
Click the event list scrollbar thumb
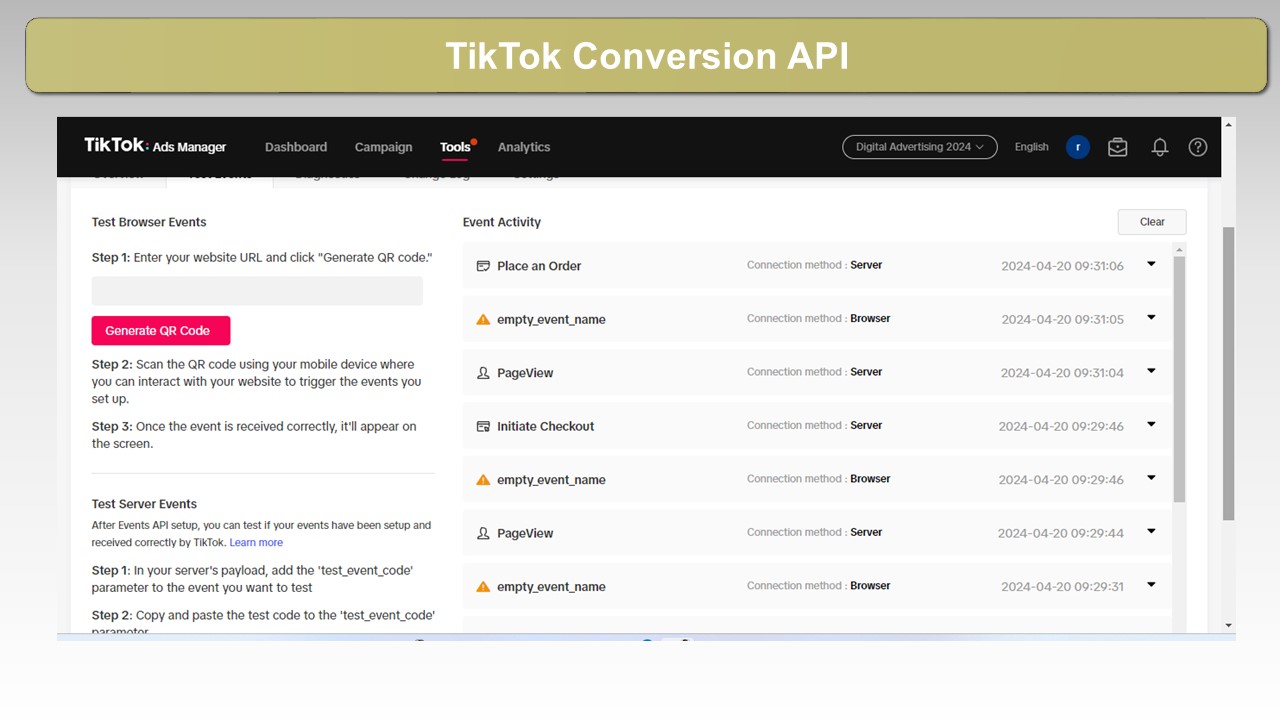point(1179,379)
